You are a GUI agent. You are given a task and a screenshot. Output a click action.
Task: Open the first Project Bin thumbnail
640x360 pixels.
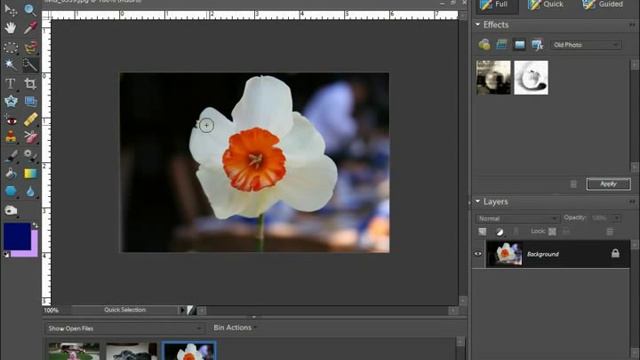click(x=73, y=351)
